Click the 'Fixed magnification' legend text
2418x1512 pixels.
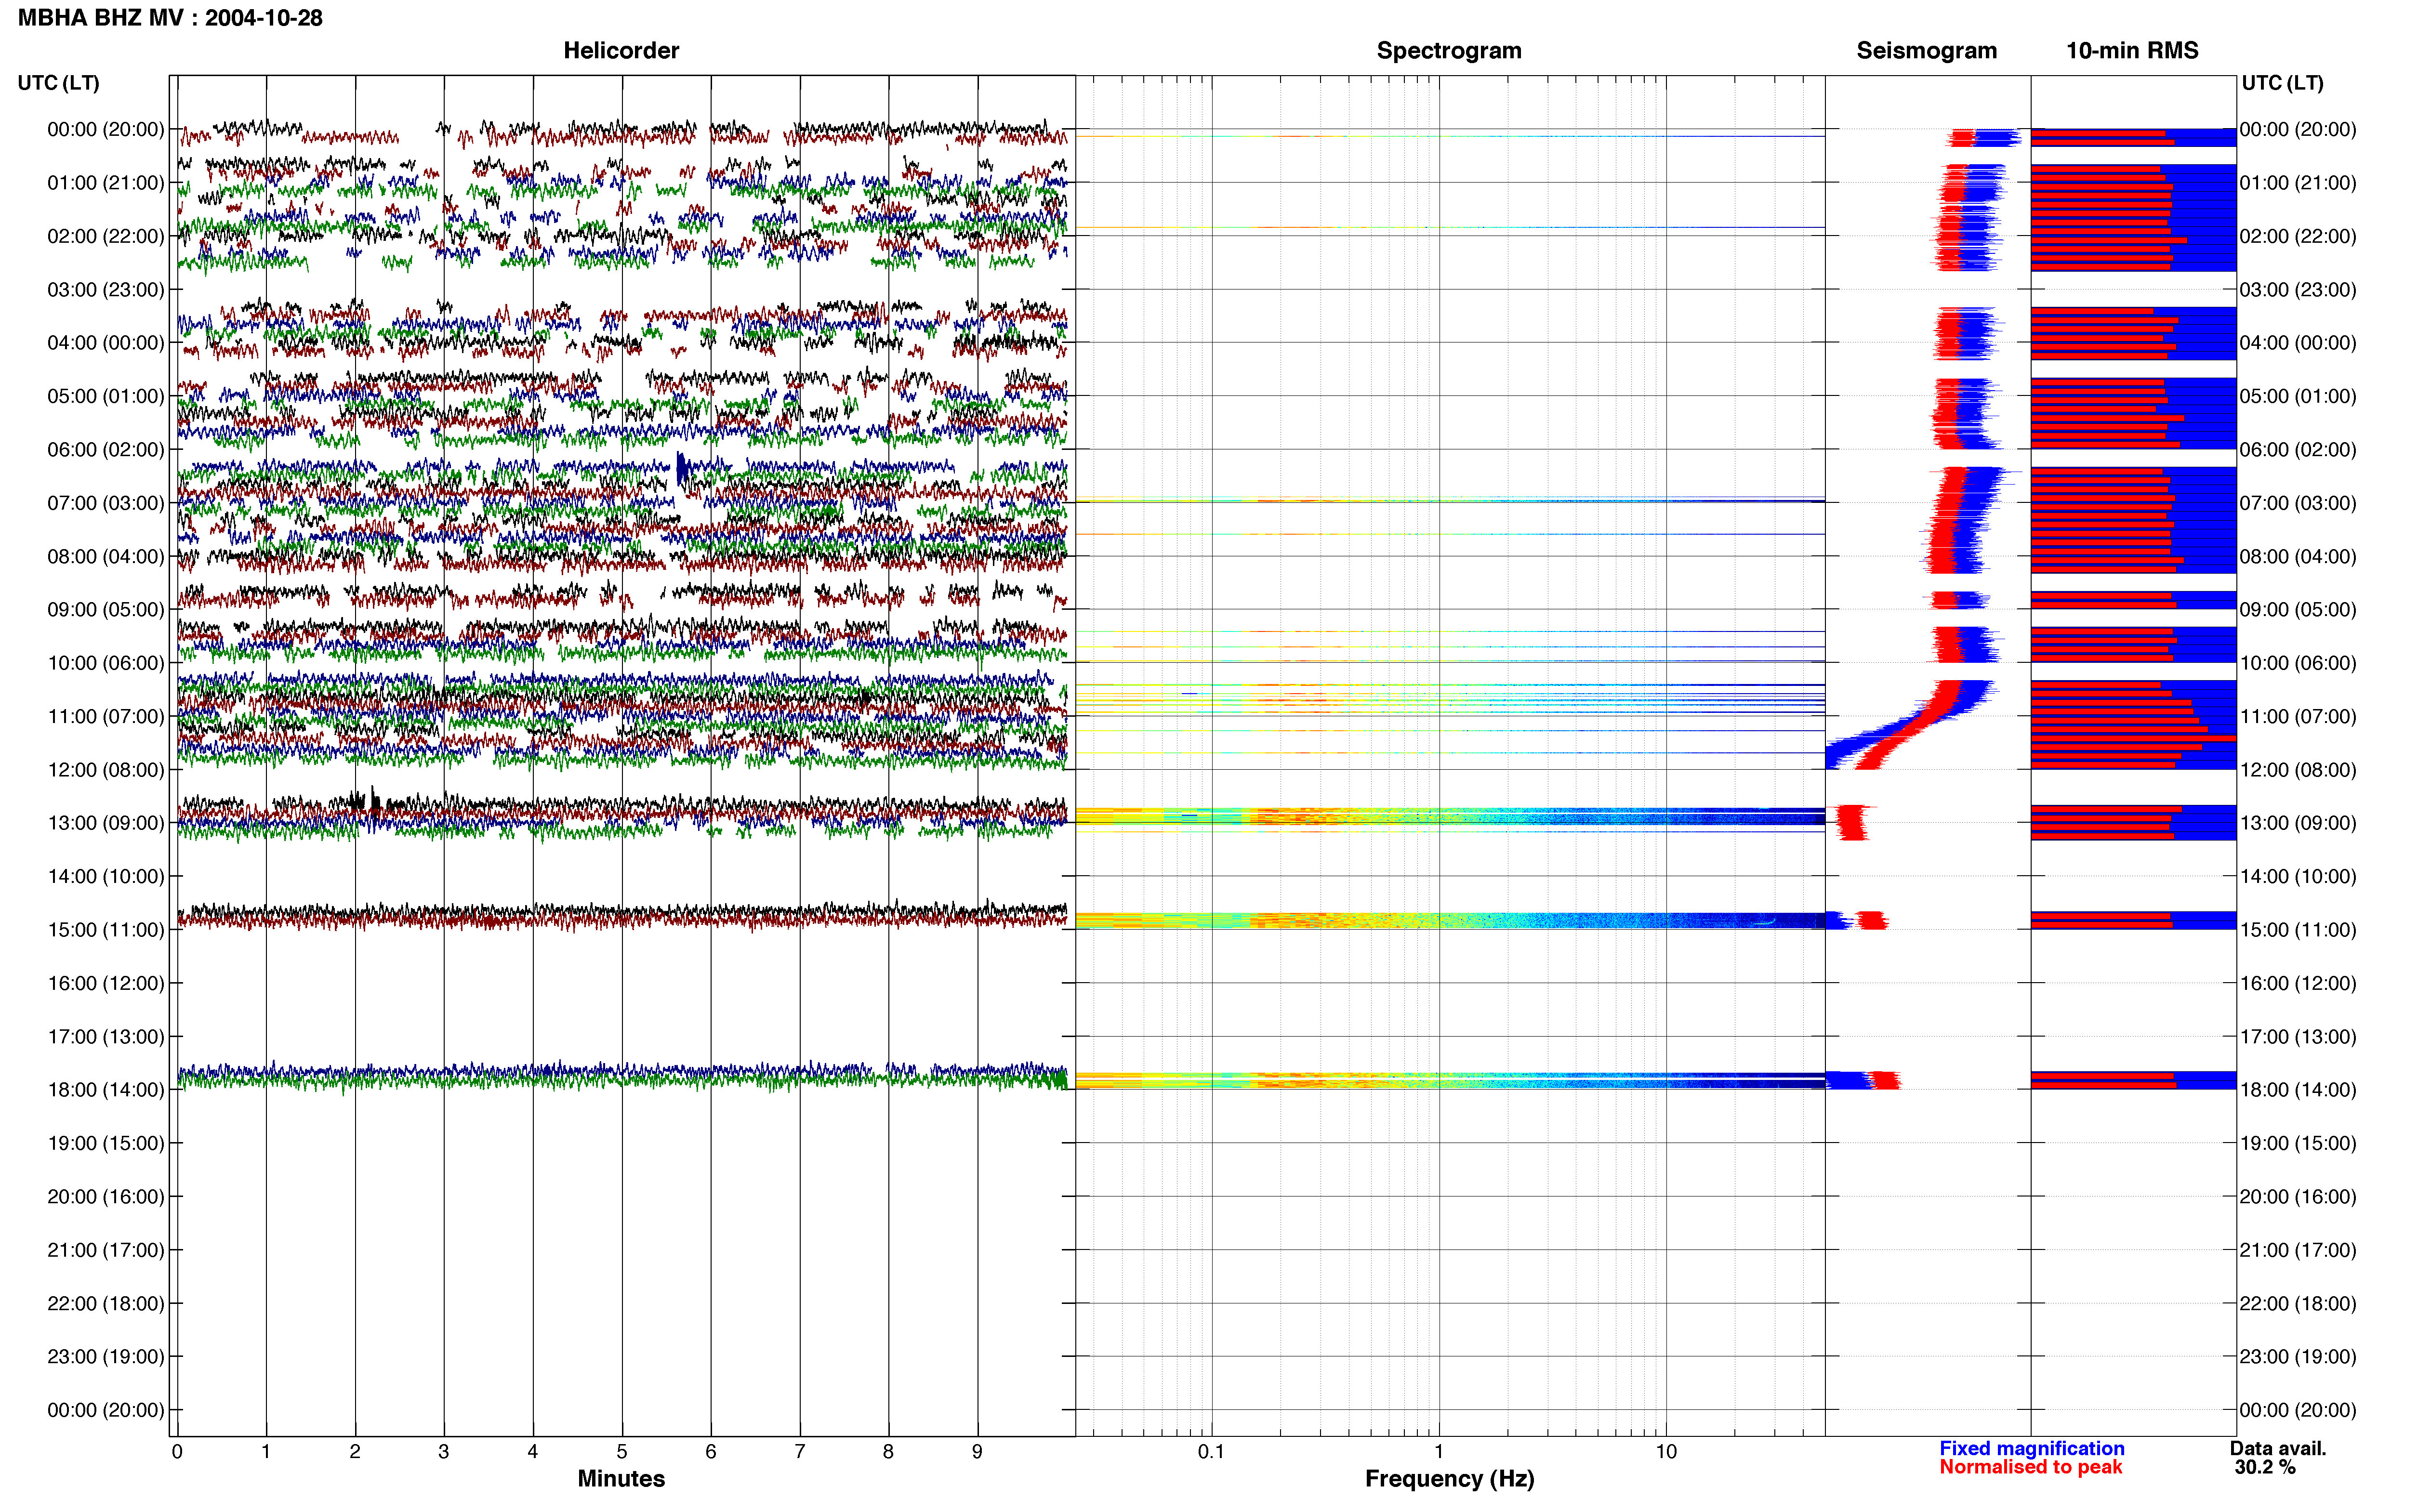pyautogui.click(x=2031, y=1448)
